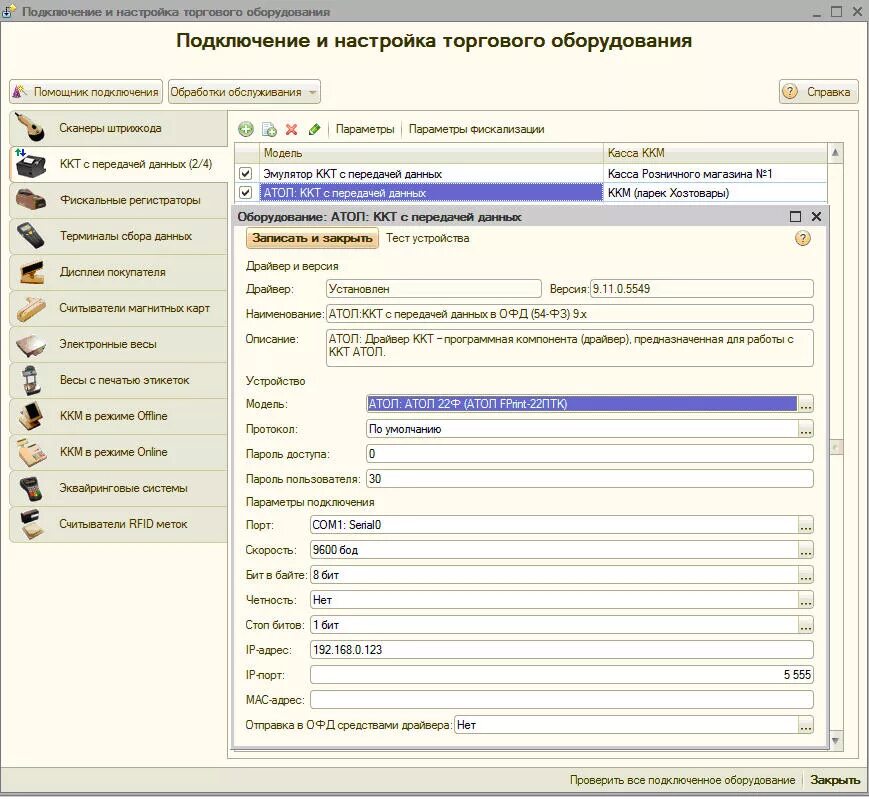Open the Модель selection ellipsis button
Image resolution: width=869 pixels, height=799 pixels.
tap(805, 404)
